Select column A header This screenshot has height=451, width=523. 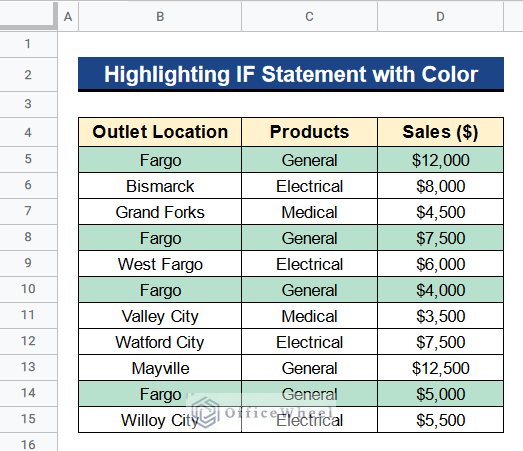68,17
